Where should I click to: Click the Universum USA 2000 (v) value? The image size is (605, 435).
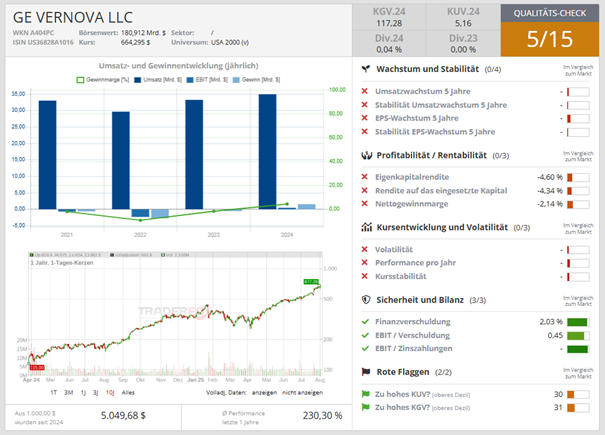pos(230,42)
